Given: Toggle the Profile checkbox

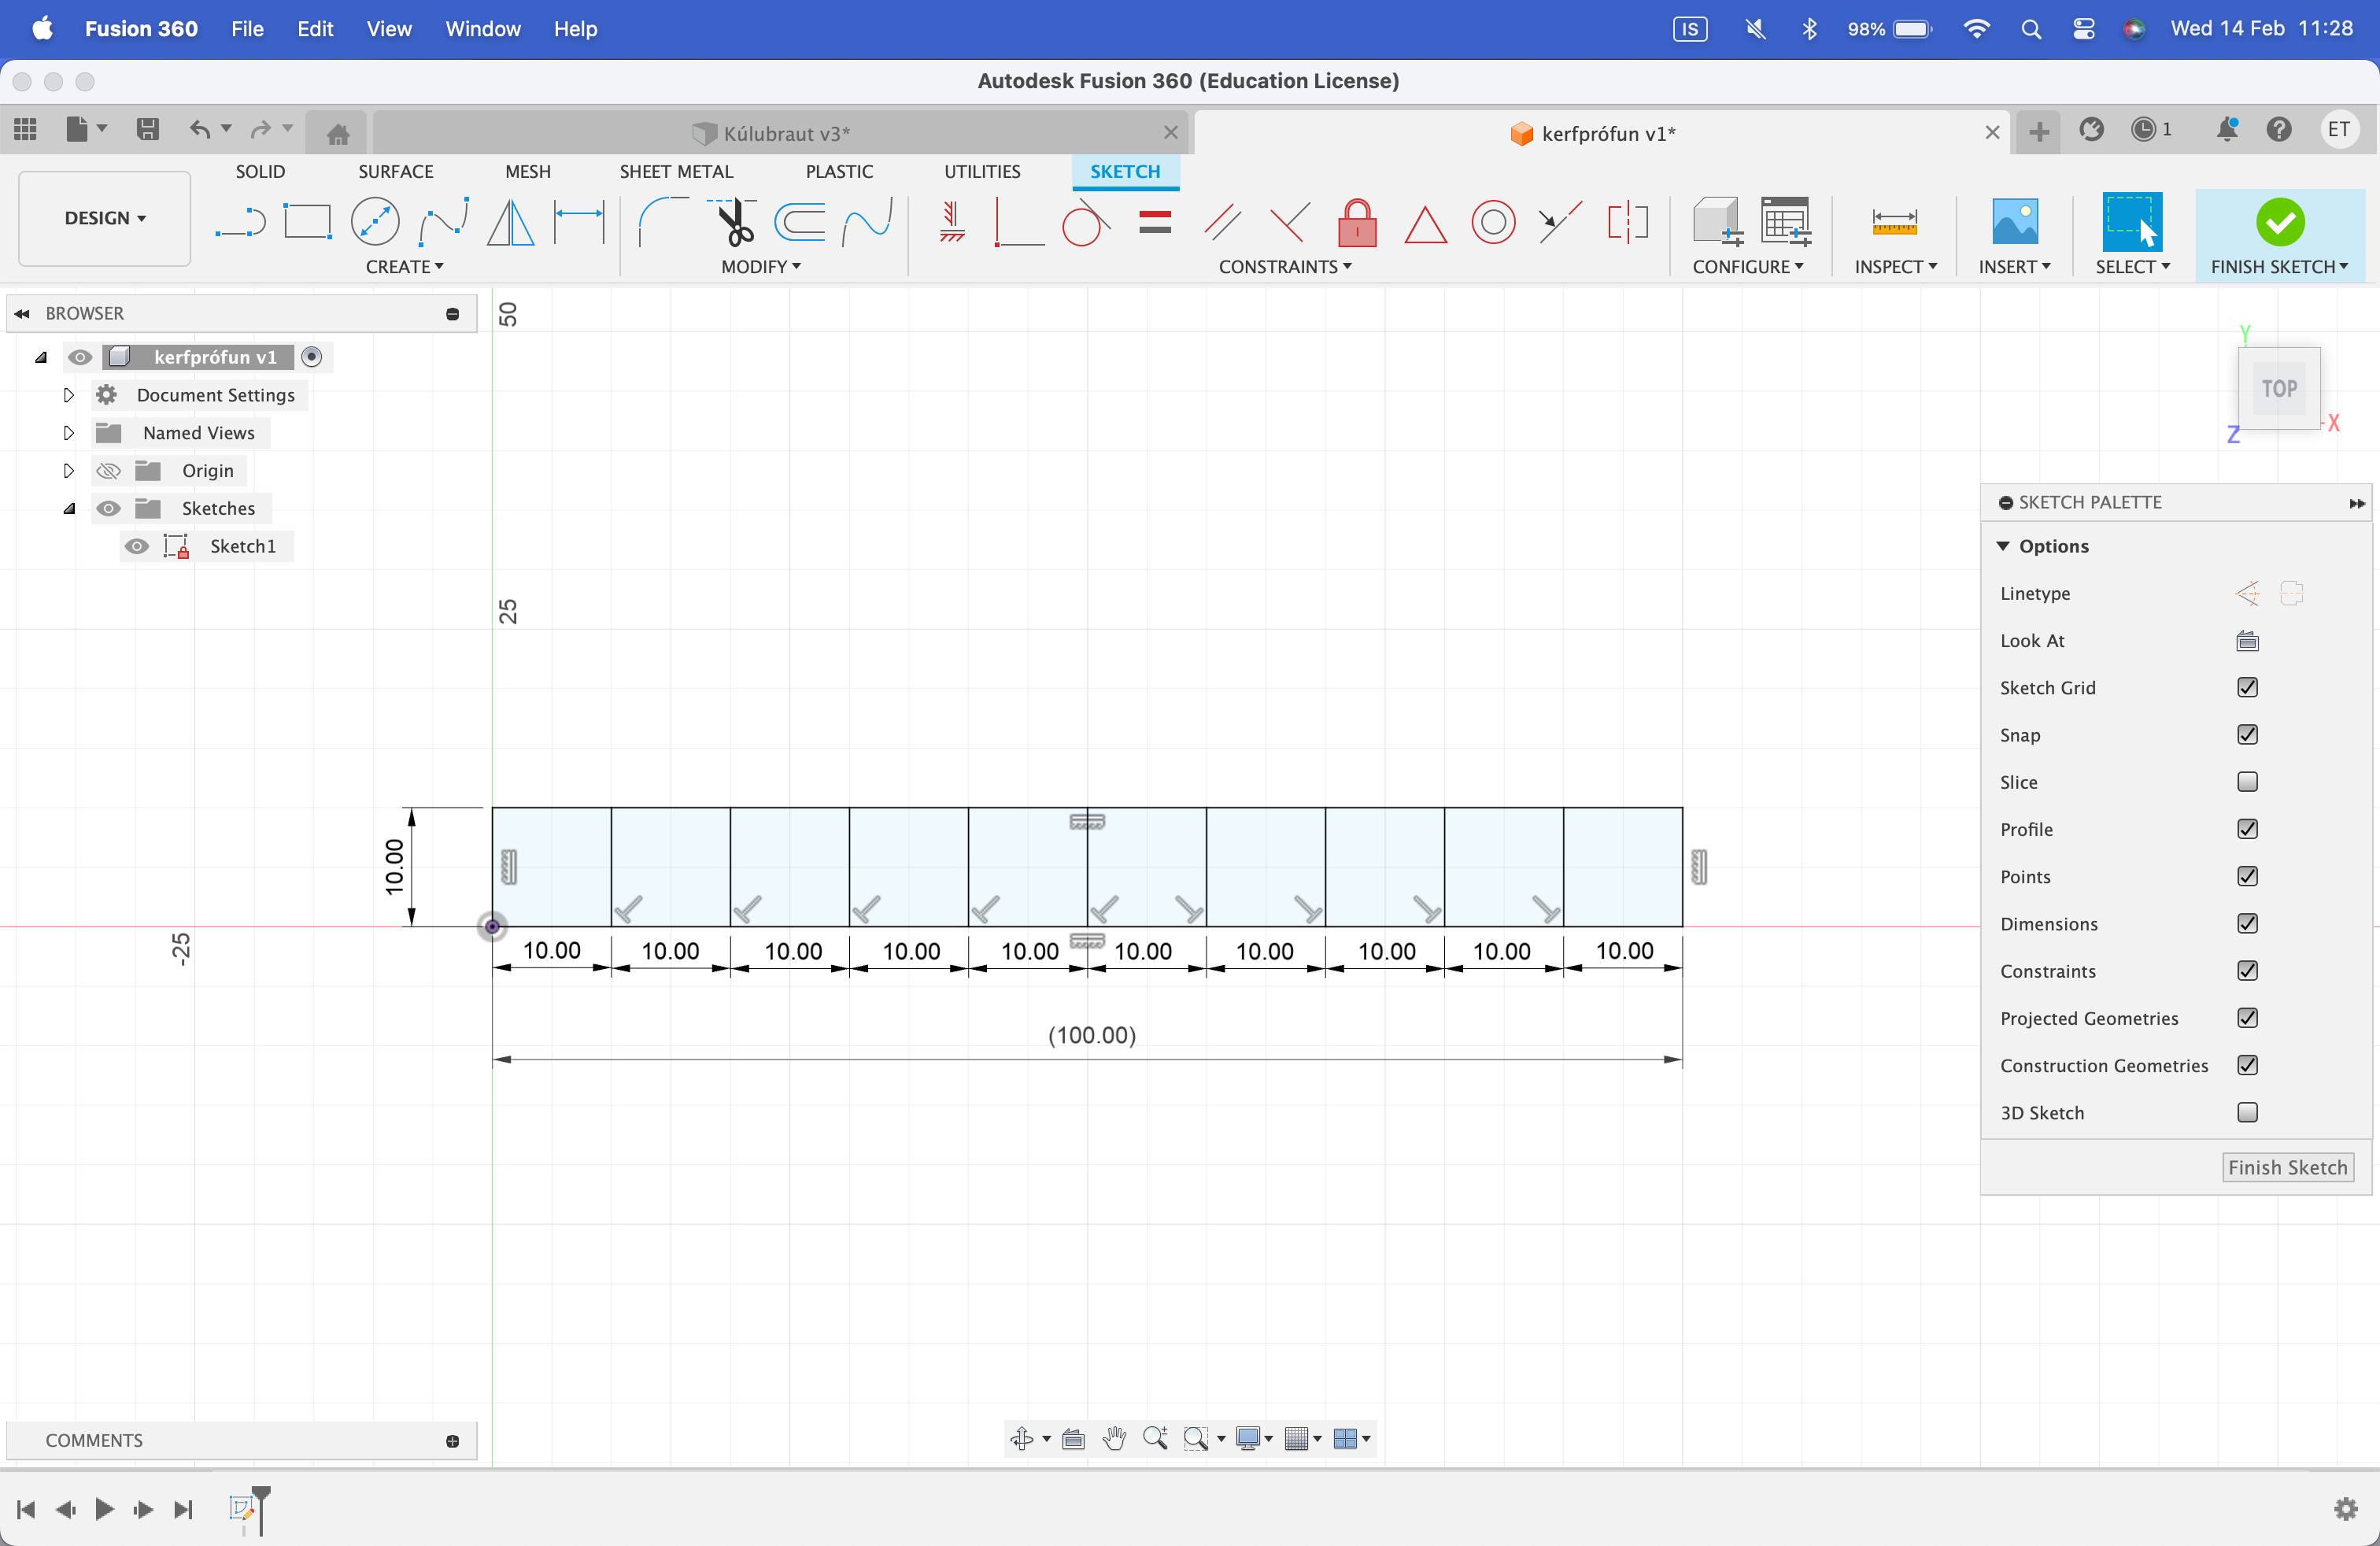Looking at the screenshot, I should click(x=2247, y=829).
